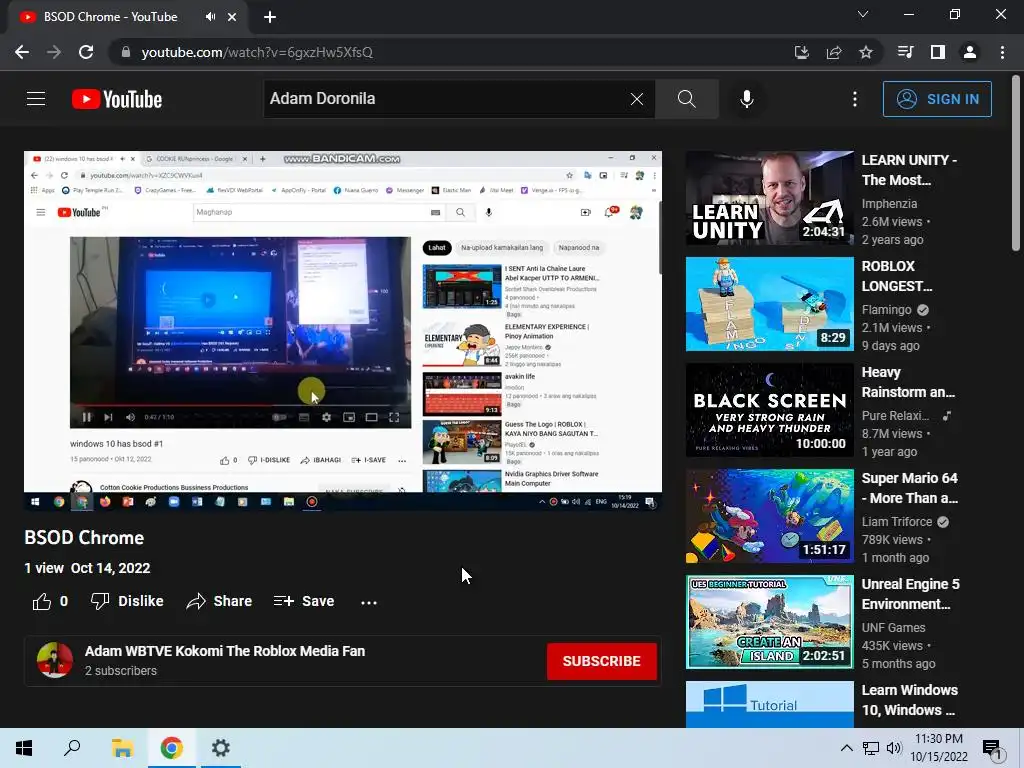Bookmark this tab with star icon
This screenshot has width=1024, height=768.
coord(865,52)
